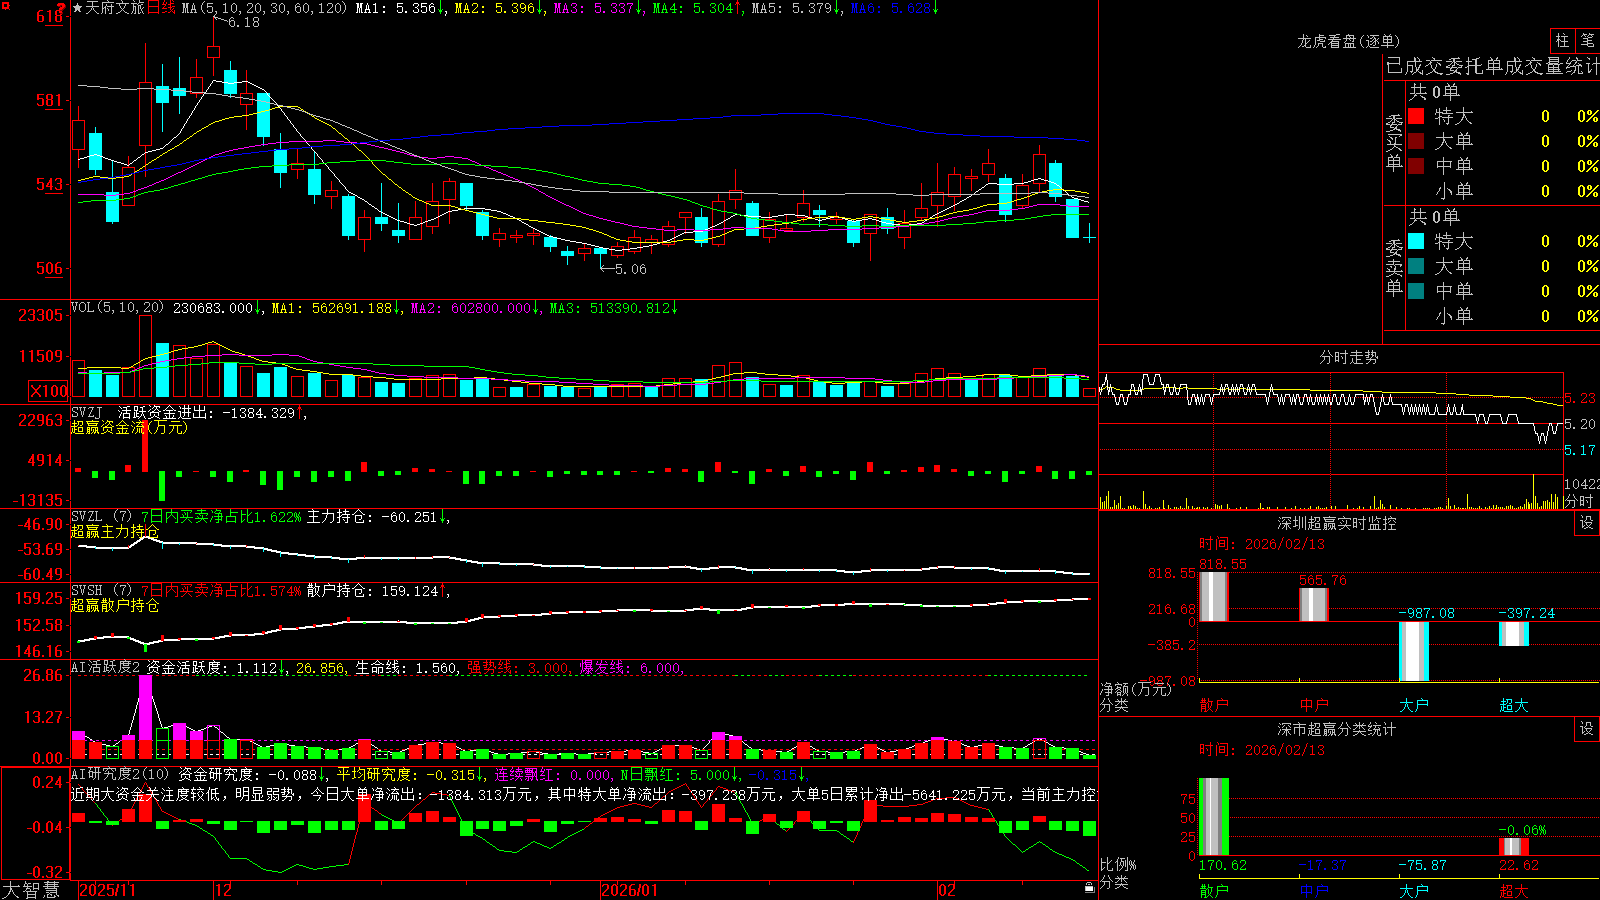Image resolution: width=1600 pixels, height=900 pixels.
Task: Click the SVSH (7) indicator title
Action: click(x=101, y=591)
